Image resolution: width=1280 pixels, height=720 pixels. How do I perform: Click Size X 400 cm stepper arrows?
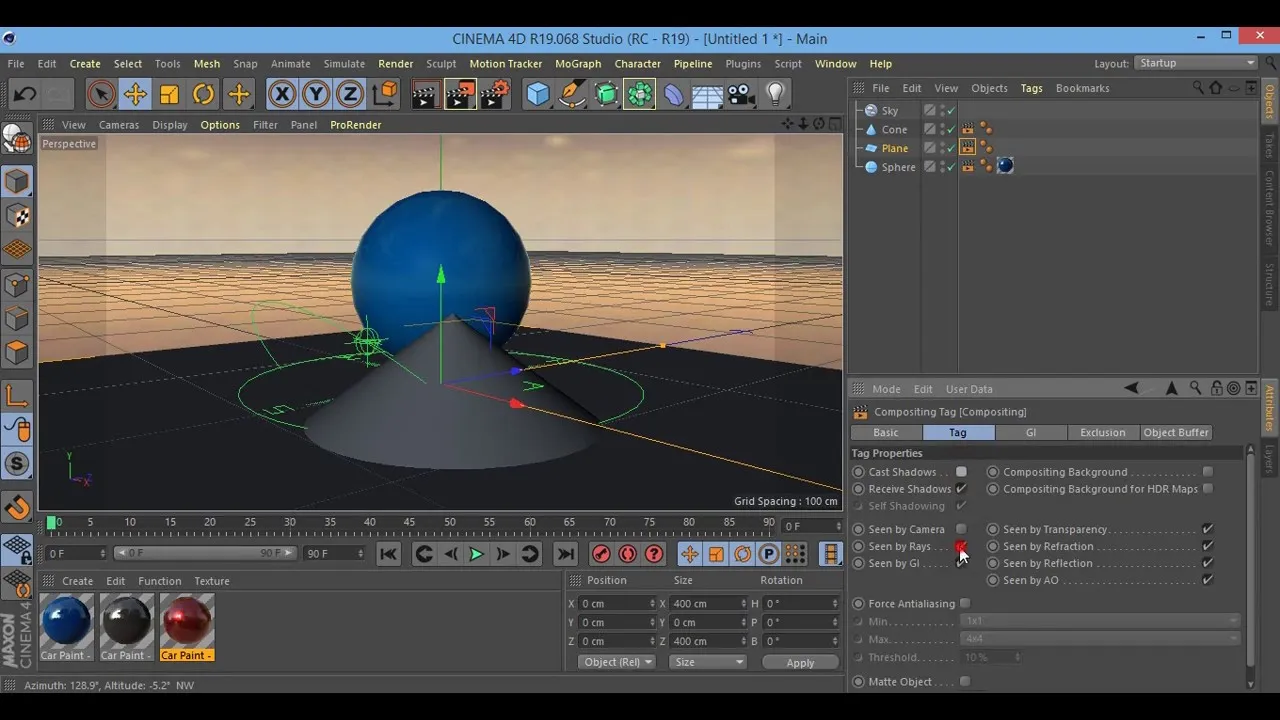tap(744, 604)
